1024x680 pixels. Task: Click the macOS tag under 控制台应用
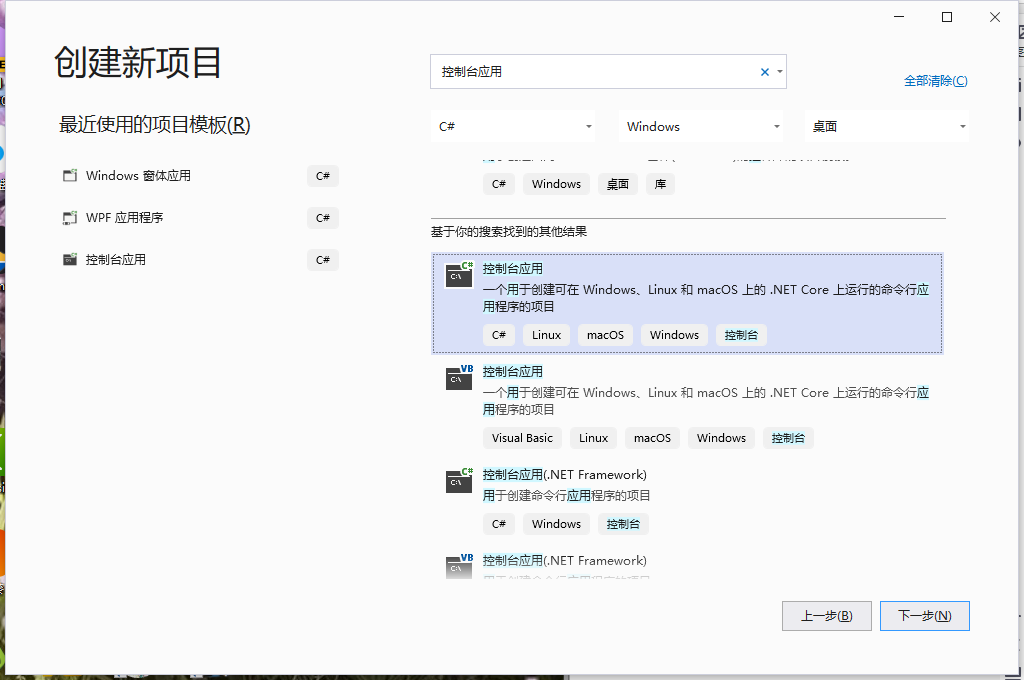(x=605, y=334)
